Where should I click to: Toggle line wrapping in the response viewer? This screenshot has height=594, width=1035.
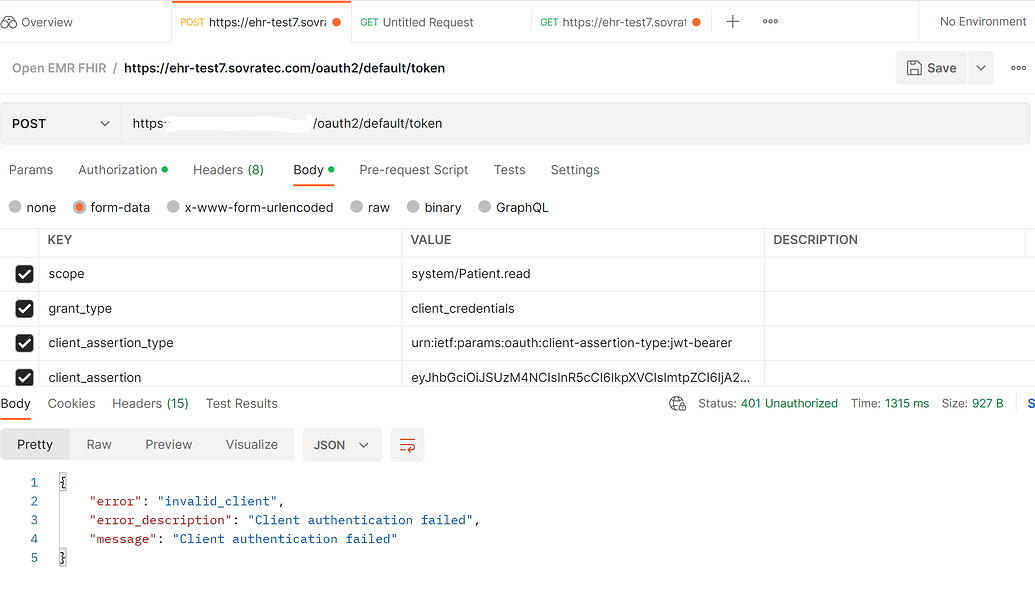[x=407, y=444]
